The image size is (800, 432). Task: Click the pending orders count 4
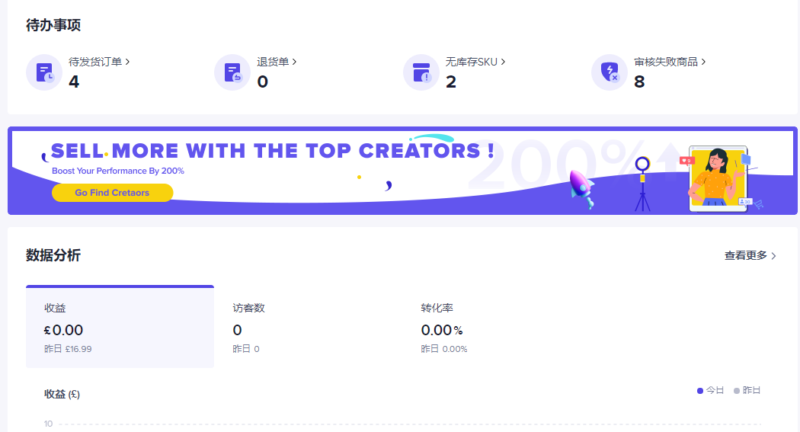tap(74, 81)
